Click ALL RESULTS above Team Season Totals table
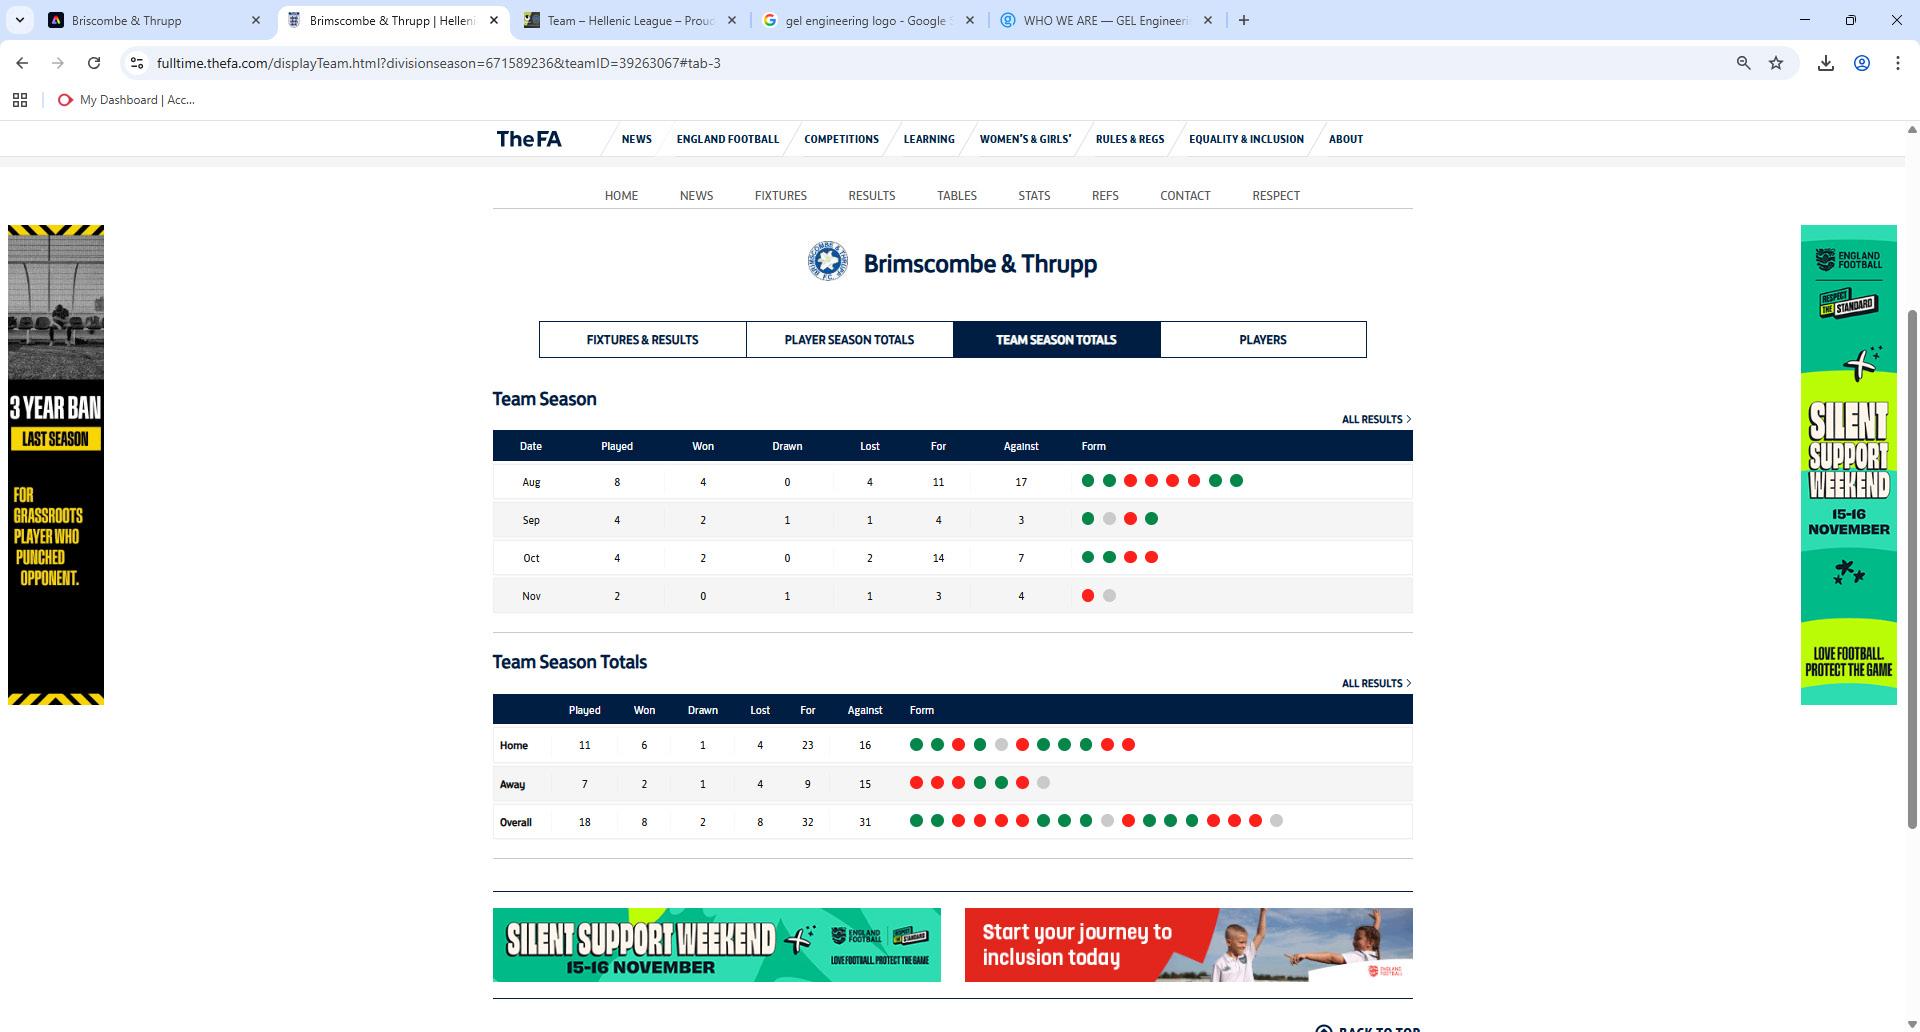The width and height of the screenshot is (1920, 1032). 1376,683
